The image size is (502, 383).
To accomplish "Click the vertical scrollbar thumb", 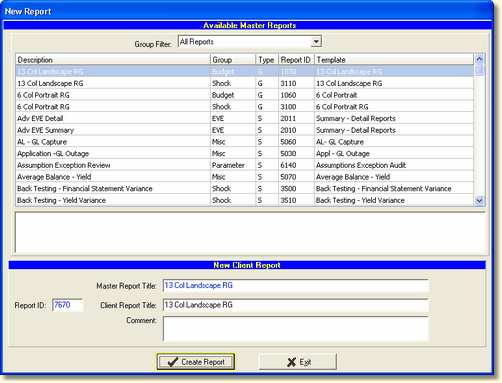I will click(x=479, y=71).
